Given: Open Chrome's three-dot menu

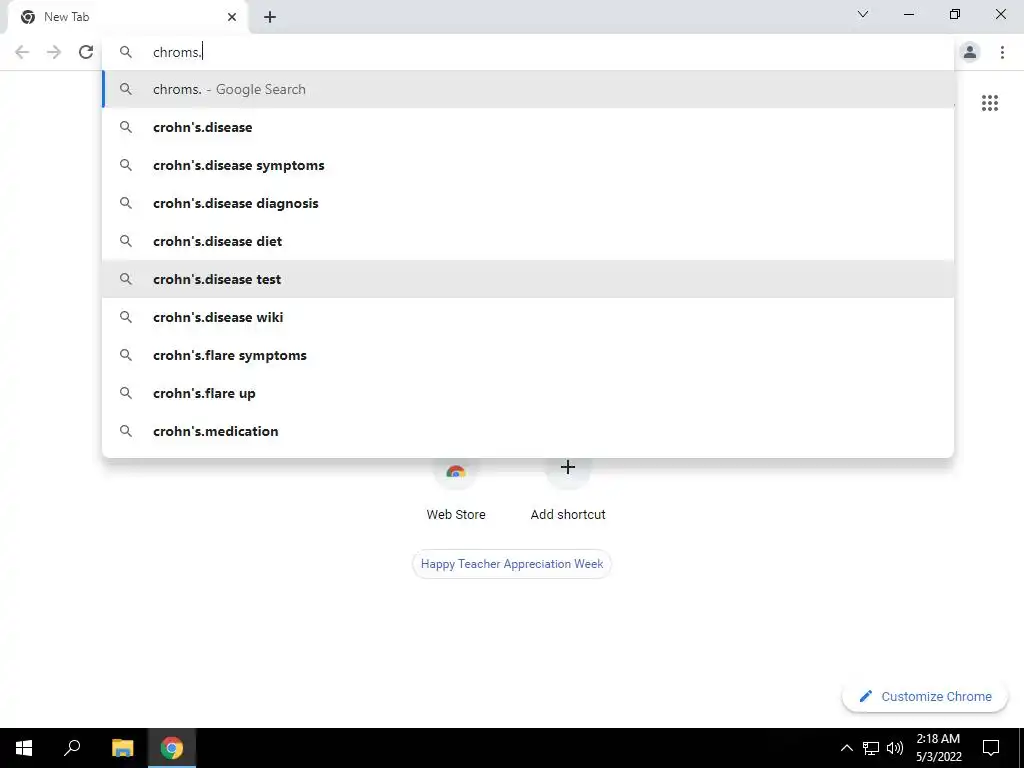Looking at the screenshot, I should (x=1002, y=52).
